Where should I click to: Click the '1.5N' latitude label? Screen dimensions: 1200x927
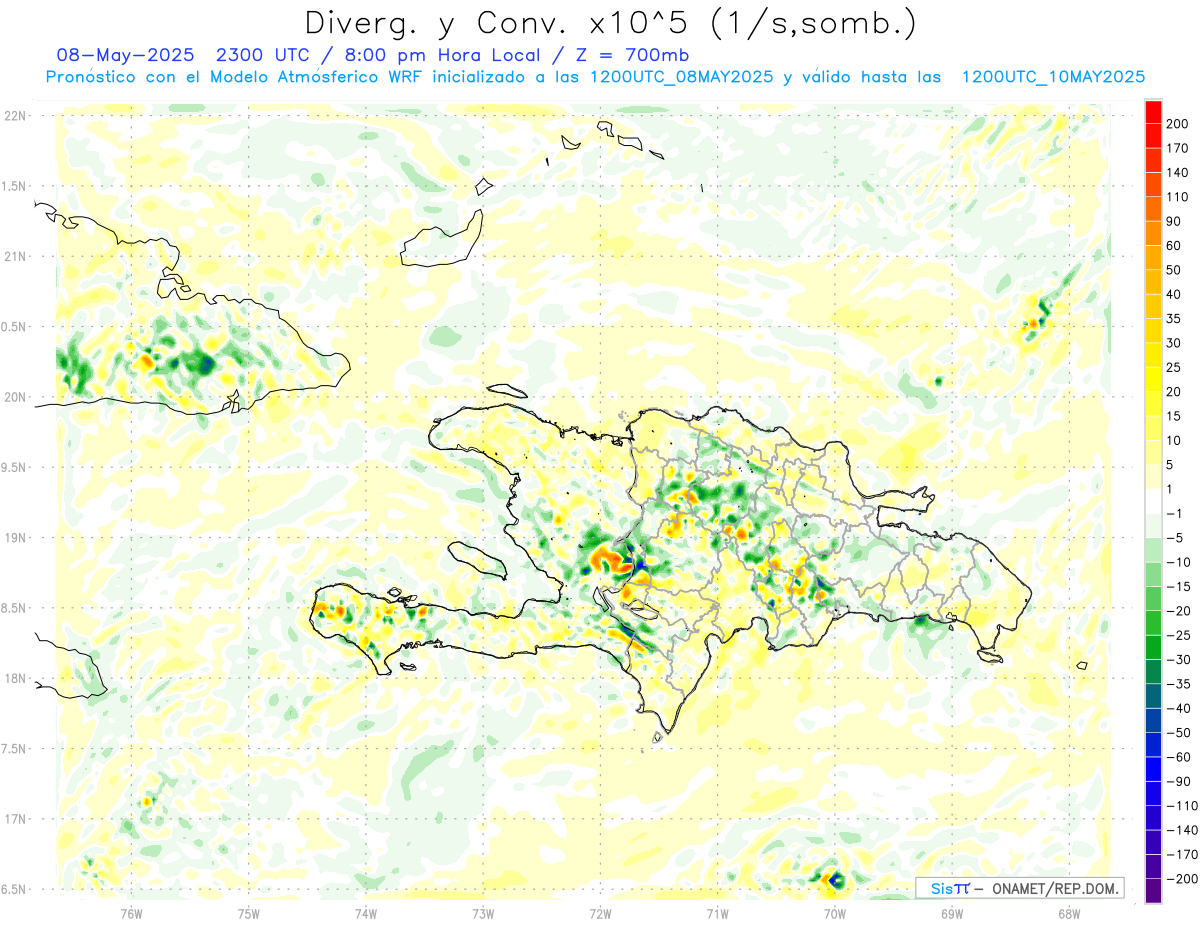pyautogui.click(x=14, y=186)
